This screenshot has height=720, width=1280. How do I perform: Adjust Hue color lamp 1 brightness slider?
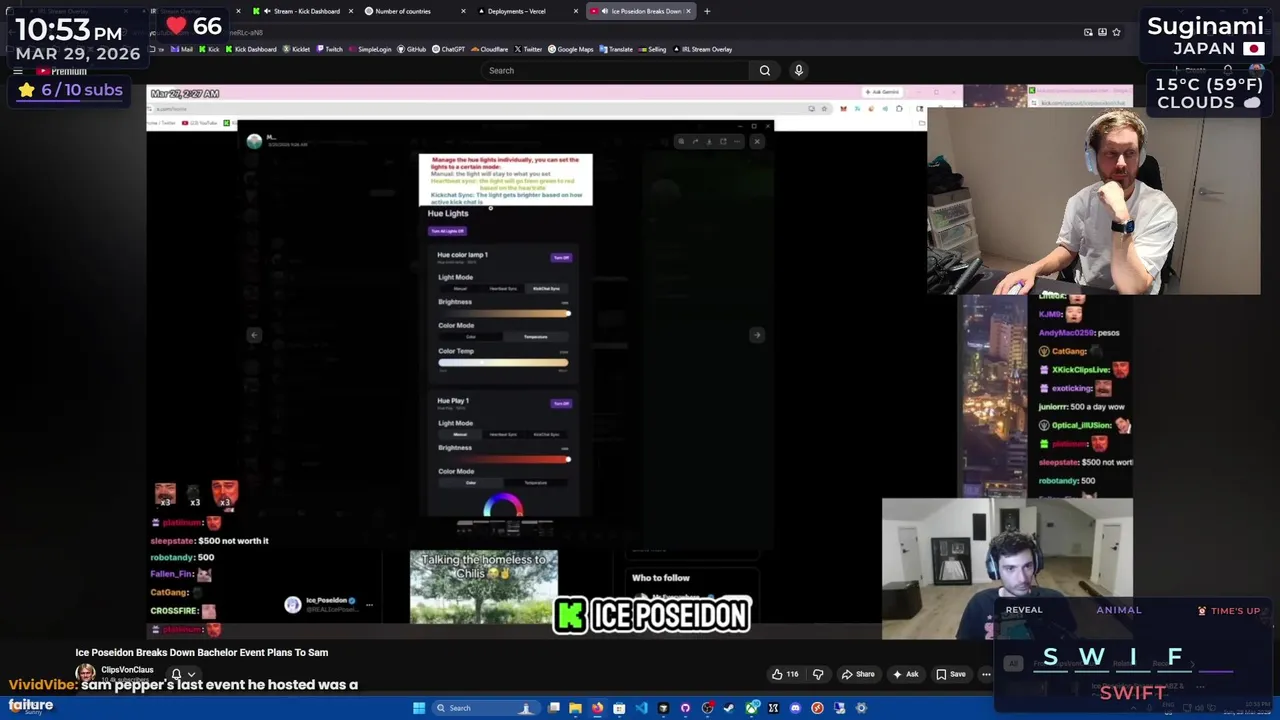pyautogui.click(x=504, y=314)
